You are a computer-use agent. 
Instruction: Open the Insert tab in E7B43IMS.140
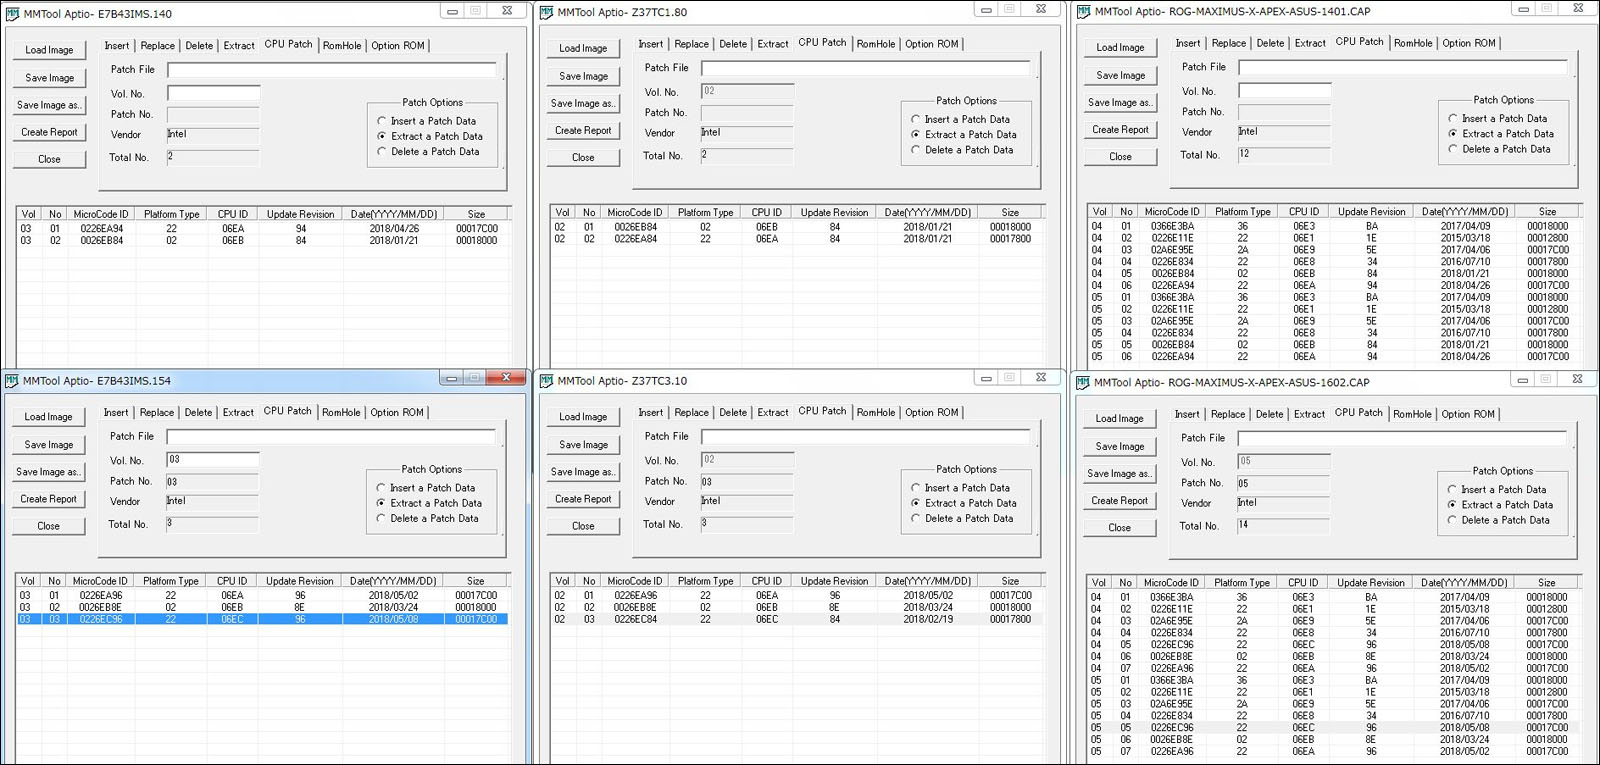coord(117,46)
